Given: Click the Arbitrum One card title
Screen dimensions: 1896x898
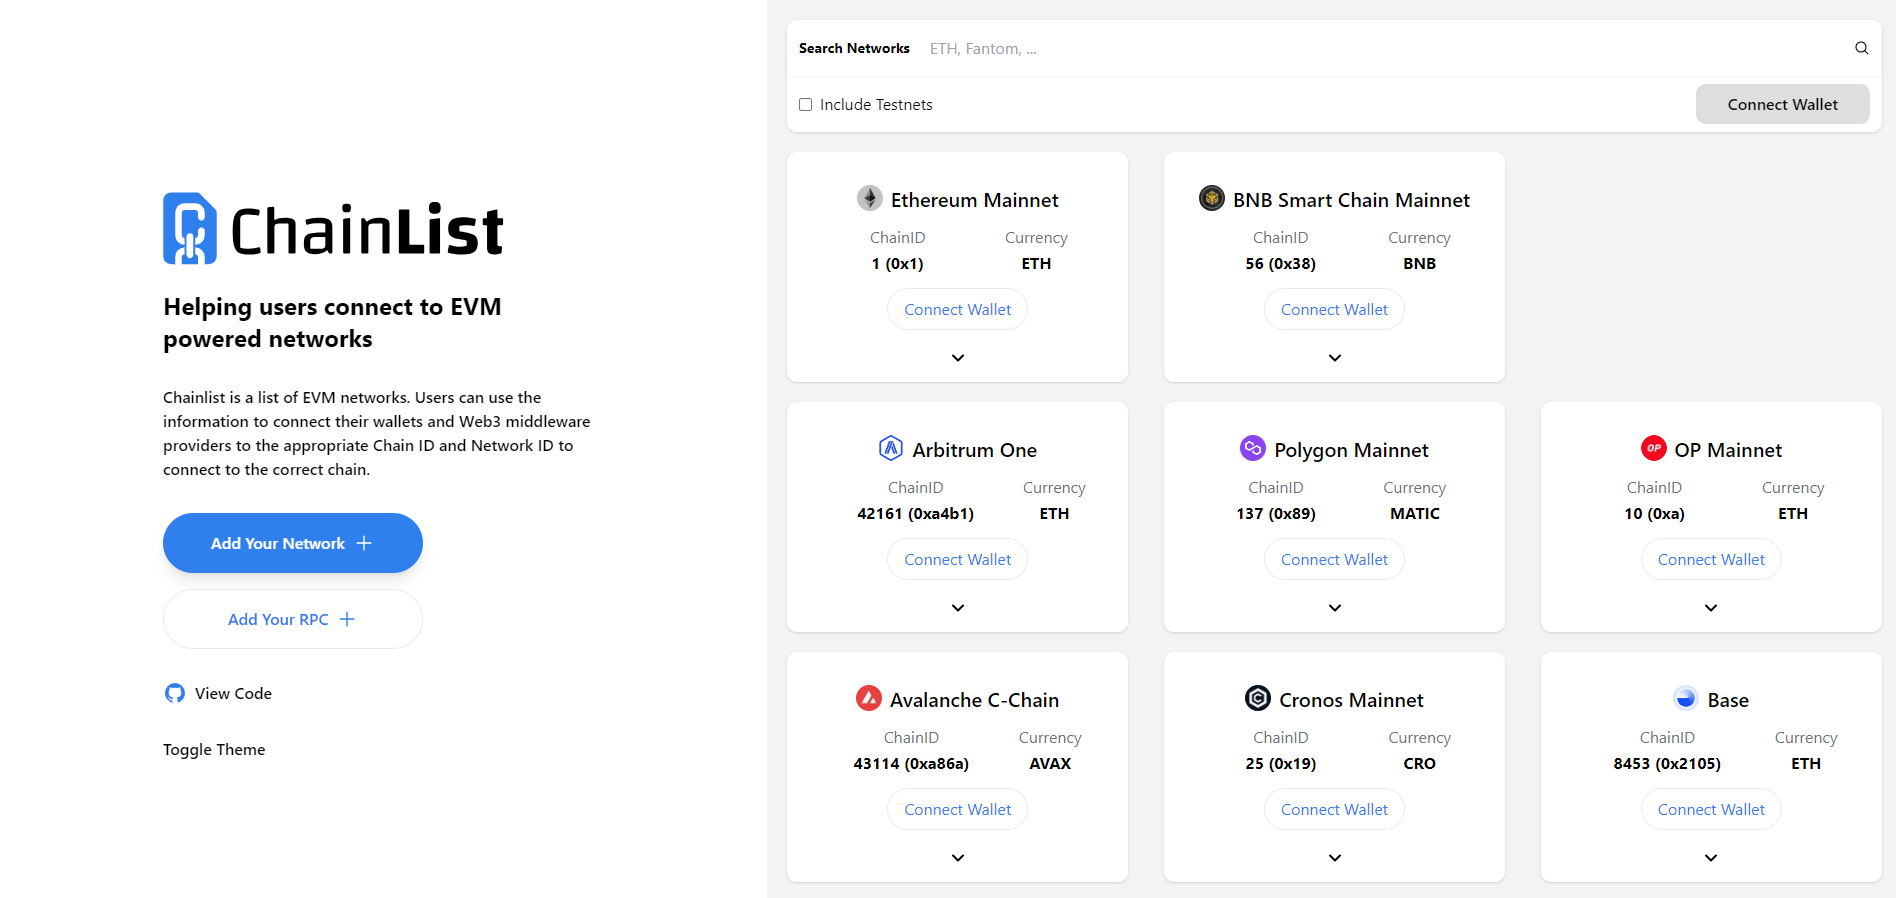Looking at the screenshot, I should [x=974, y=450].
